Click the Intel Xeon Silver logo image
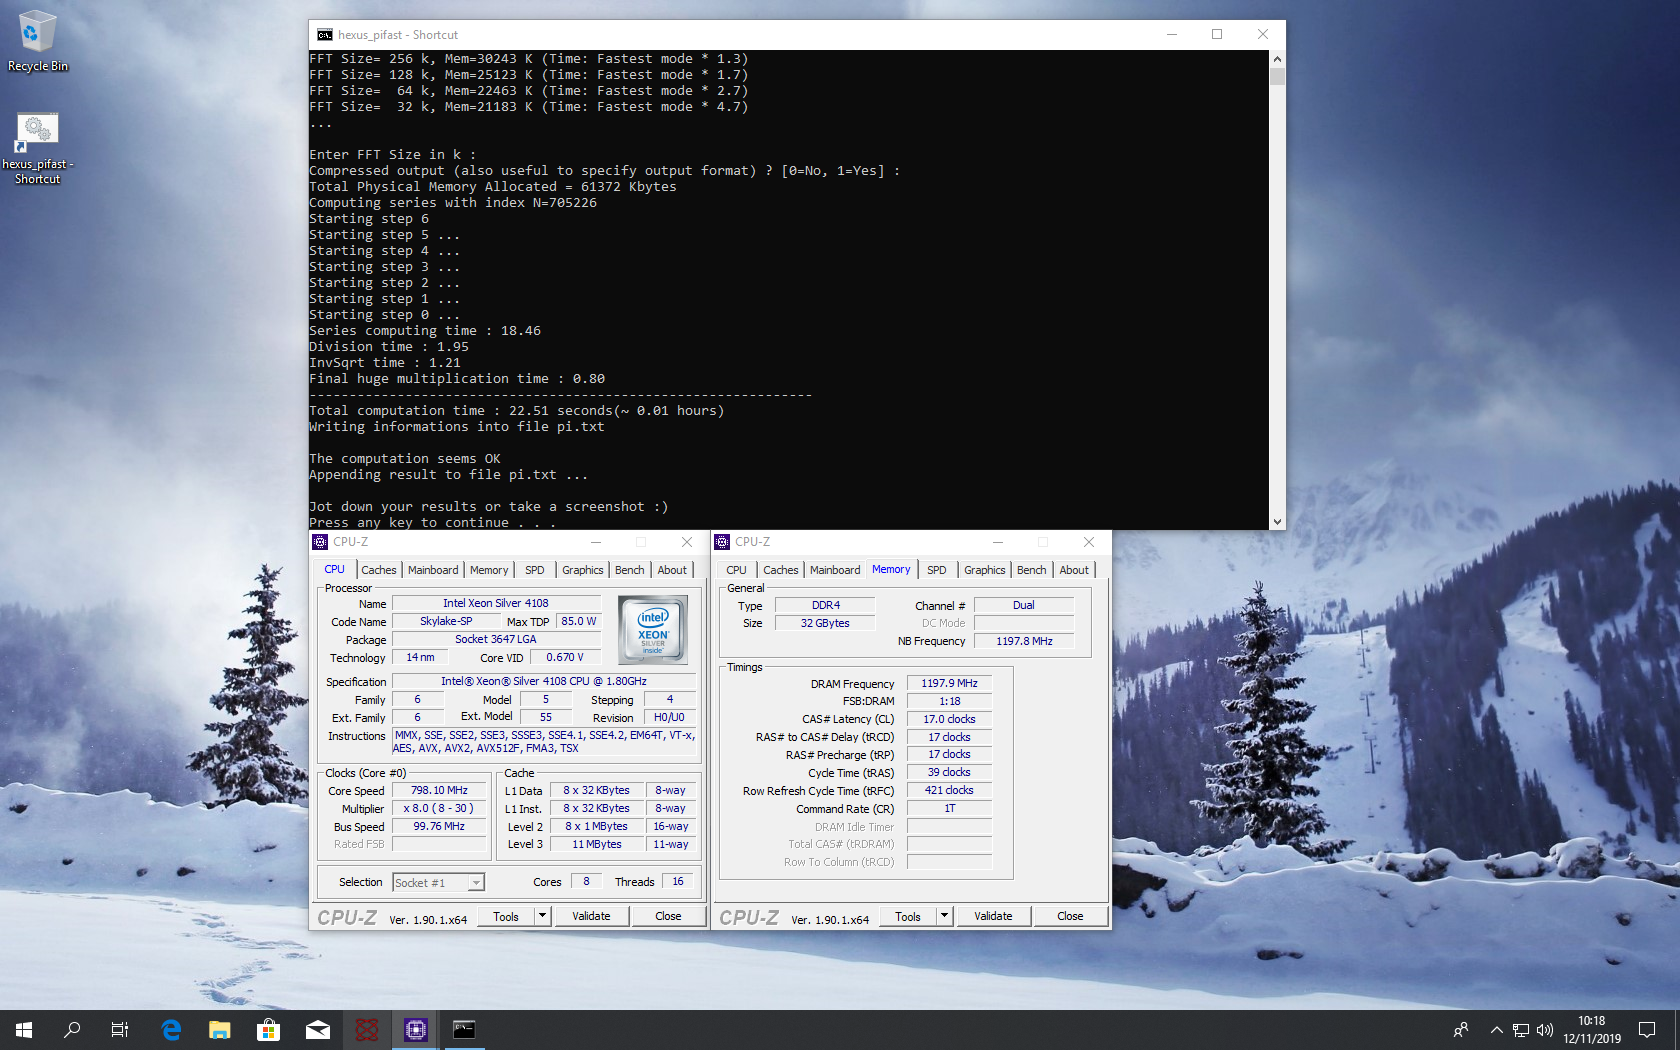The height and width of the screenshot is (1050, 1680). click(653, 630)
